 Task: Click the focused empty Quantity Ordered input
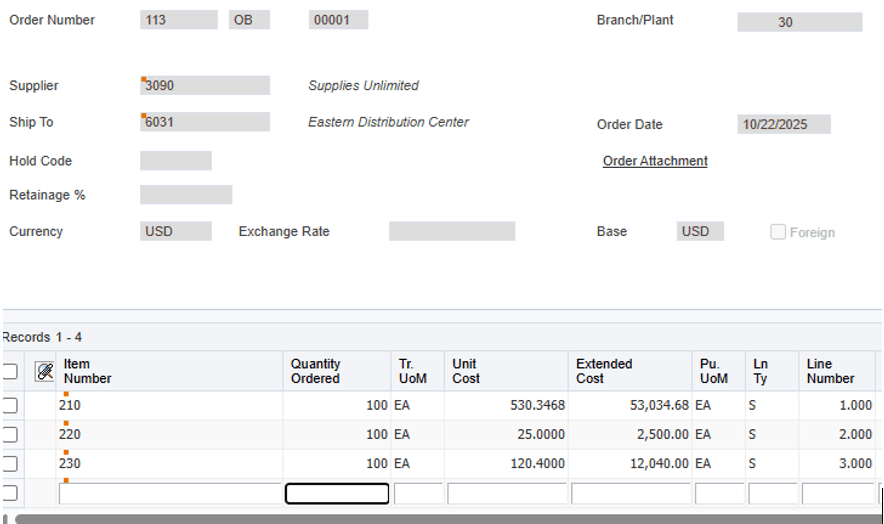pos(337,494)
